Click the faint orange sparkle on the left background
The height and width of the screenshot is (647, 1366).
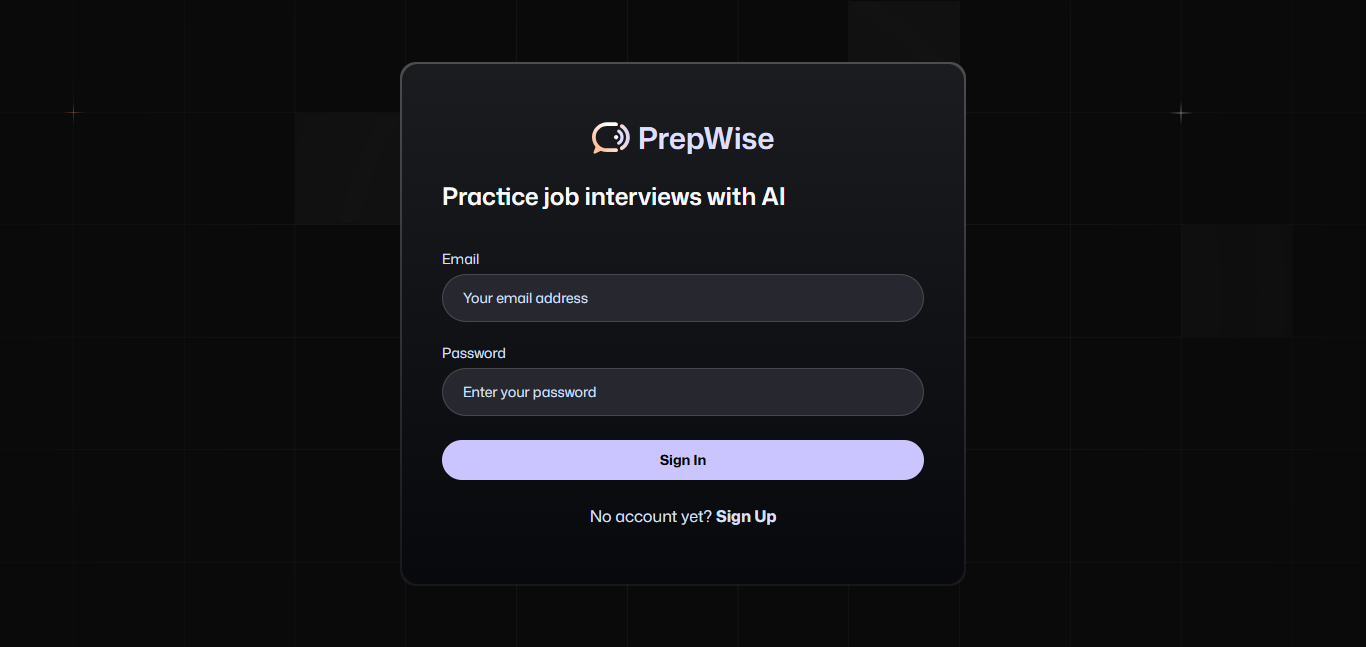click(x=73, y=113)
